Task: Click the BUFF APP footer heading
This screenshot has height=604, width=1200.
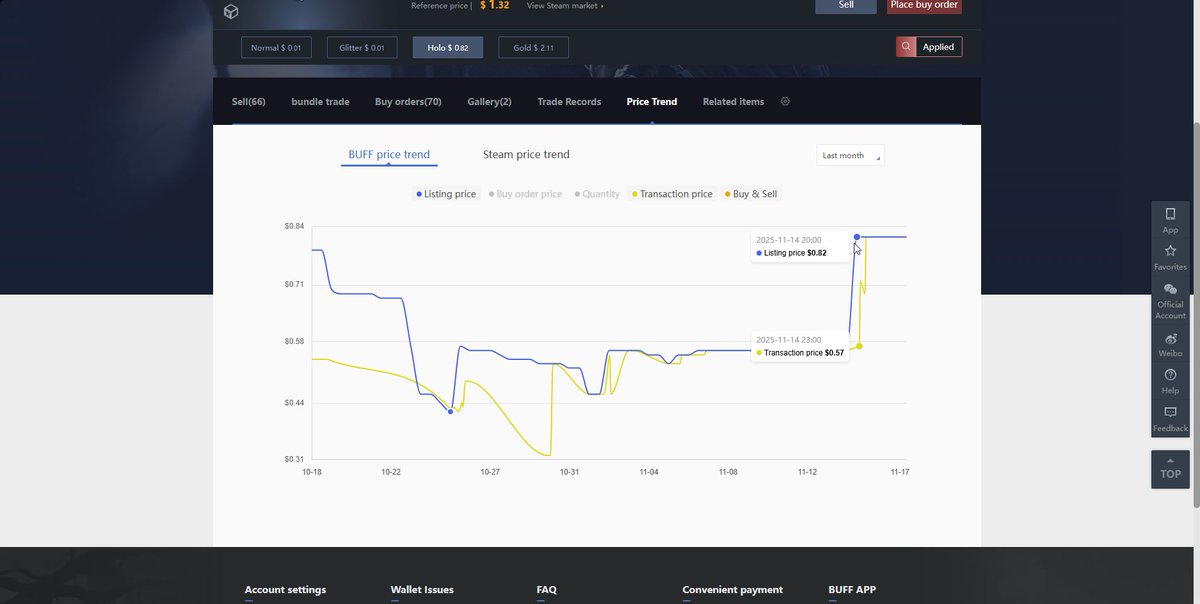Action: pos(852,590)
